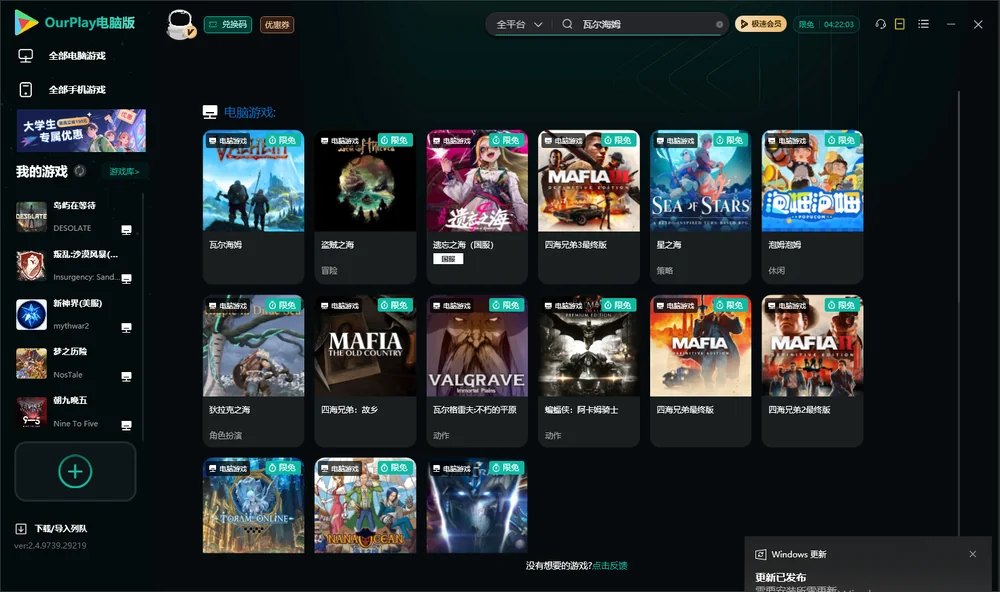Open the 星之海 Sea of Stars card

(700, 207)
